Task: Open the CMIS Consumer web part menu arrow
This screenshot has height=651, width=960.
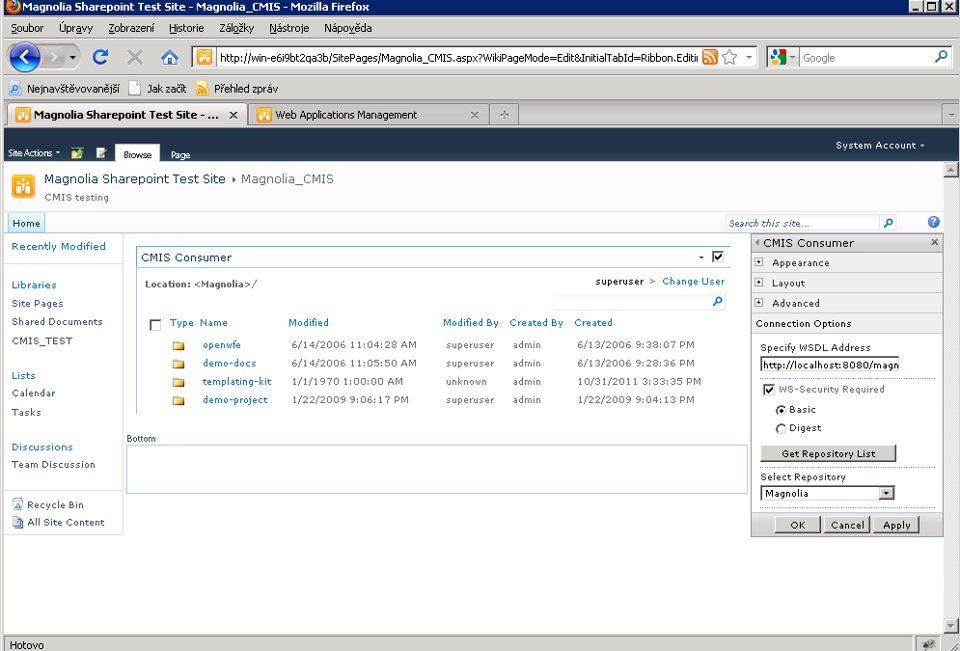Action: [701, 257]
